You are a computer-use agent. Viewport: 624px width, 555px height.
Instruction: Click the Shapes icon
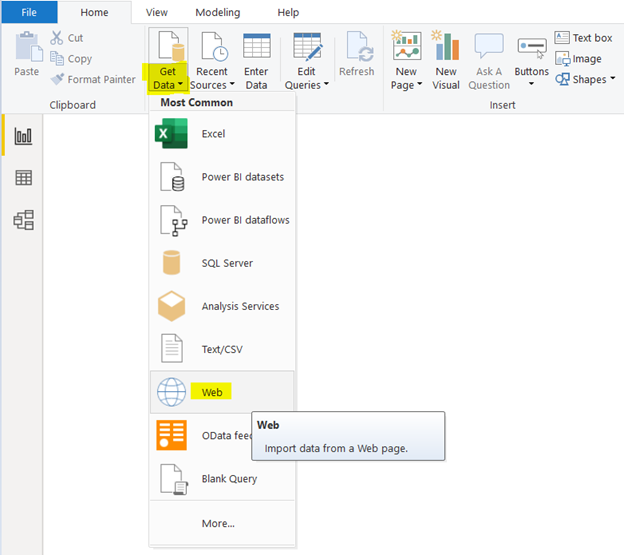pyautogui.click(x=562, y=79)
